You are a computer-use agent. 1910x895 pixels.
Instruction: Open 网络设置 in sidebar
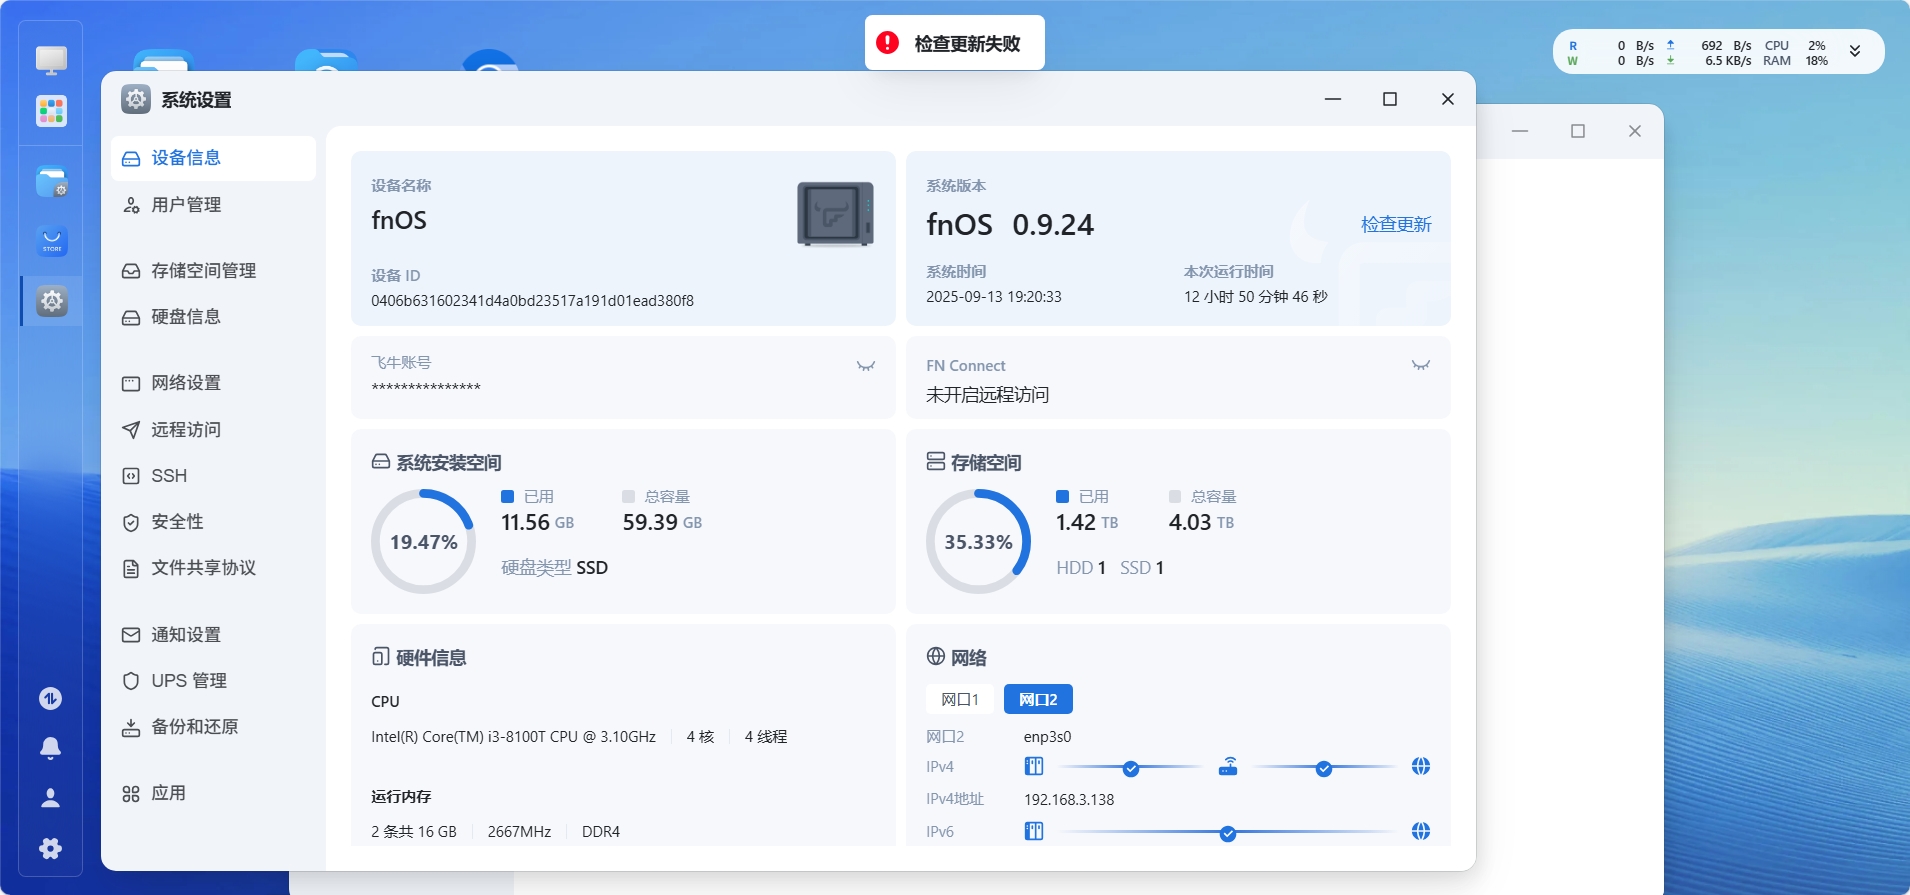pyautogui.click(x=213, y=383)
